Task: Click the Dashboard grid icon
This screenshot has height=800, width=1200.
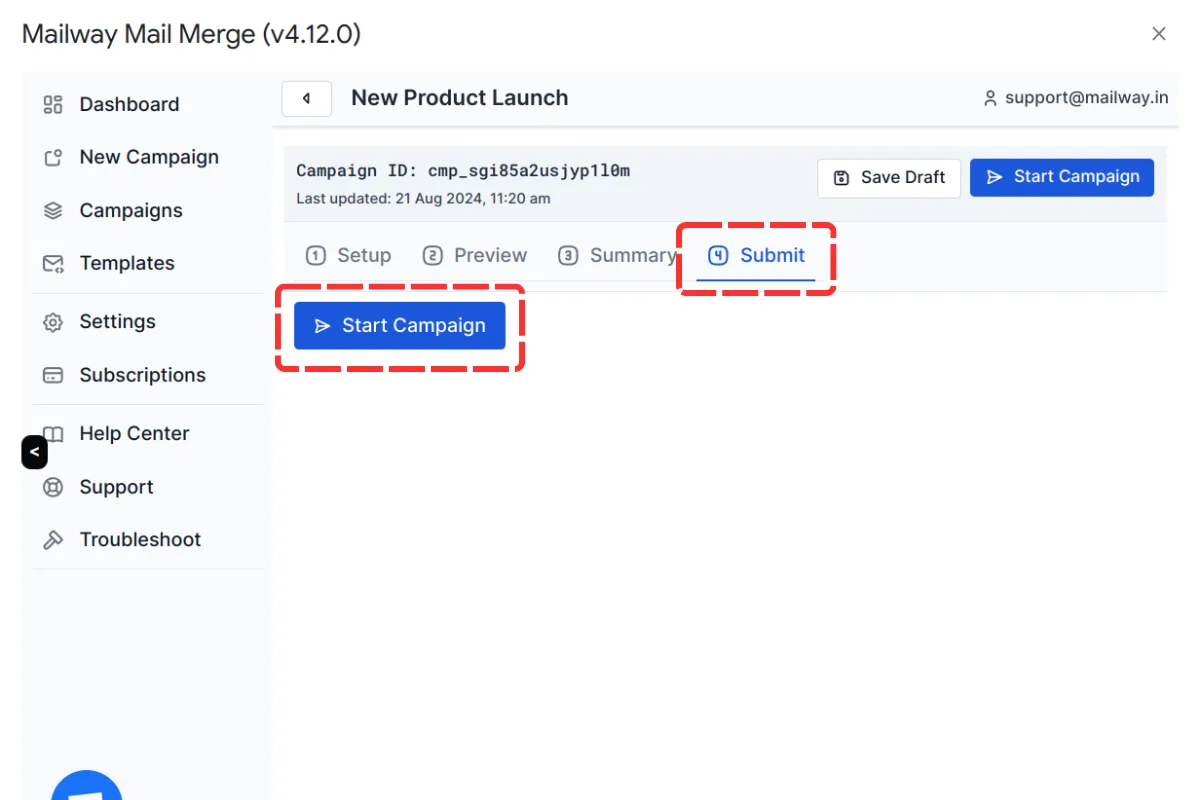Action: tap(53, 105)
